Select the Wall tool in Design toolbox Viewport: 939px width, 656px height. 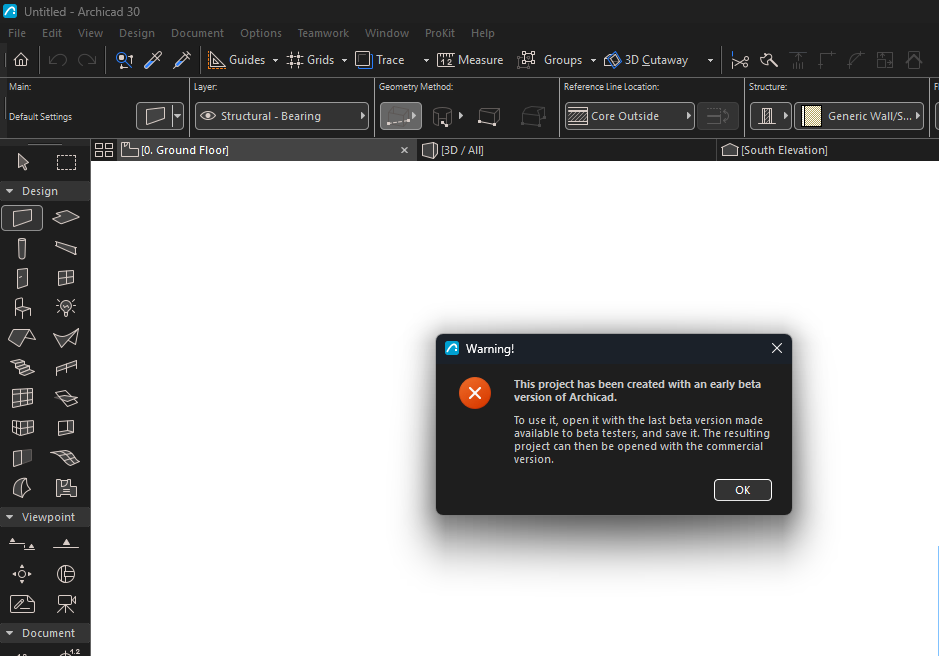coord(22,217)
